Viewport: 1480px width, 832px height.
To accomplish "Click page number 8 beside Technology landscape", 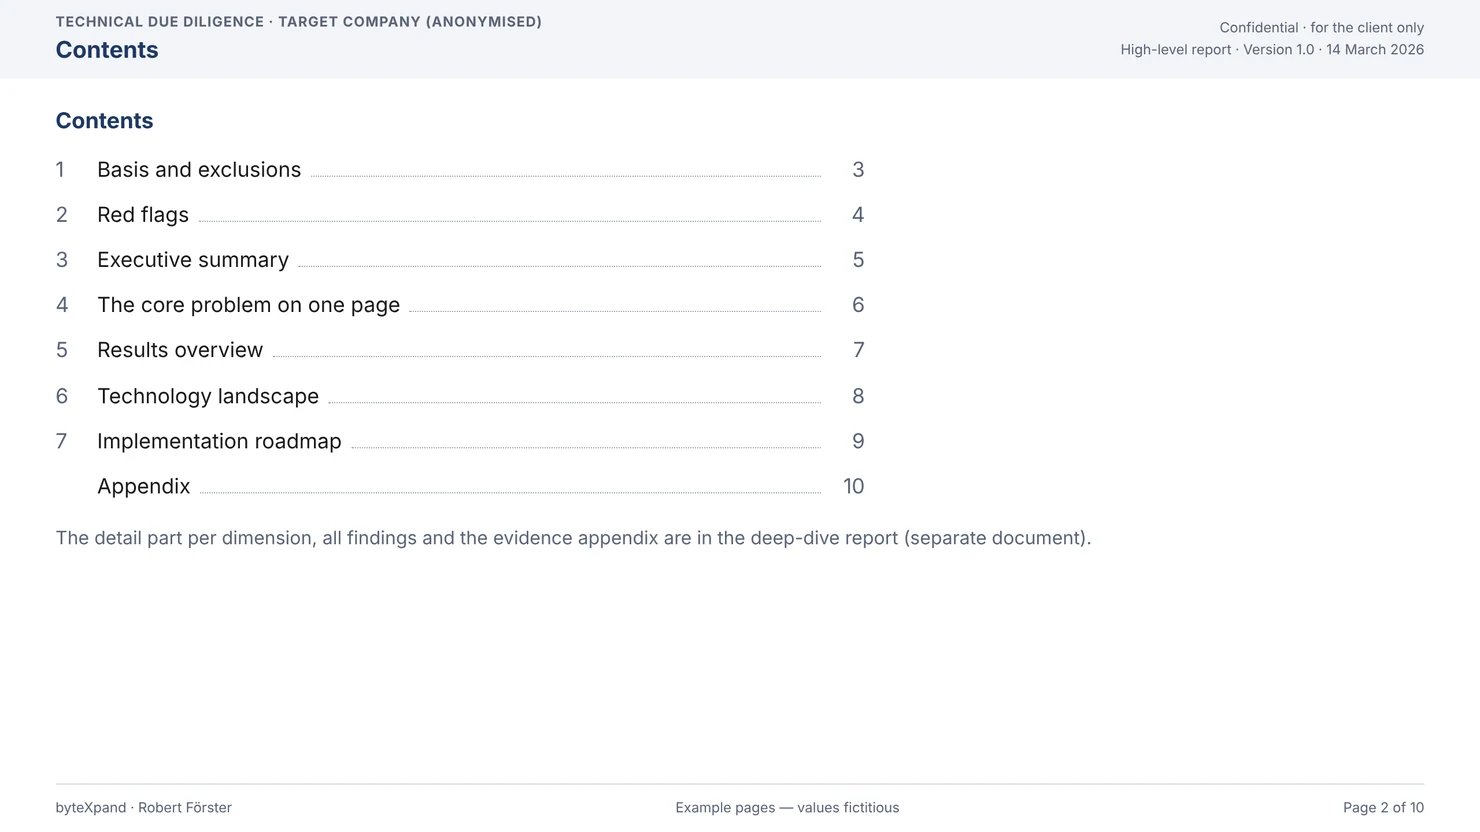I will click(858, 396).
